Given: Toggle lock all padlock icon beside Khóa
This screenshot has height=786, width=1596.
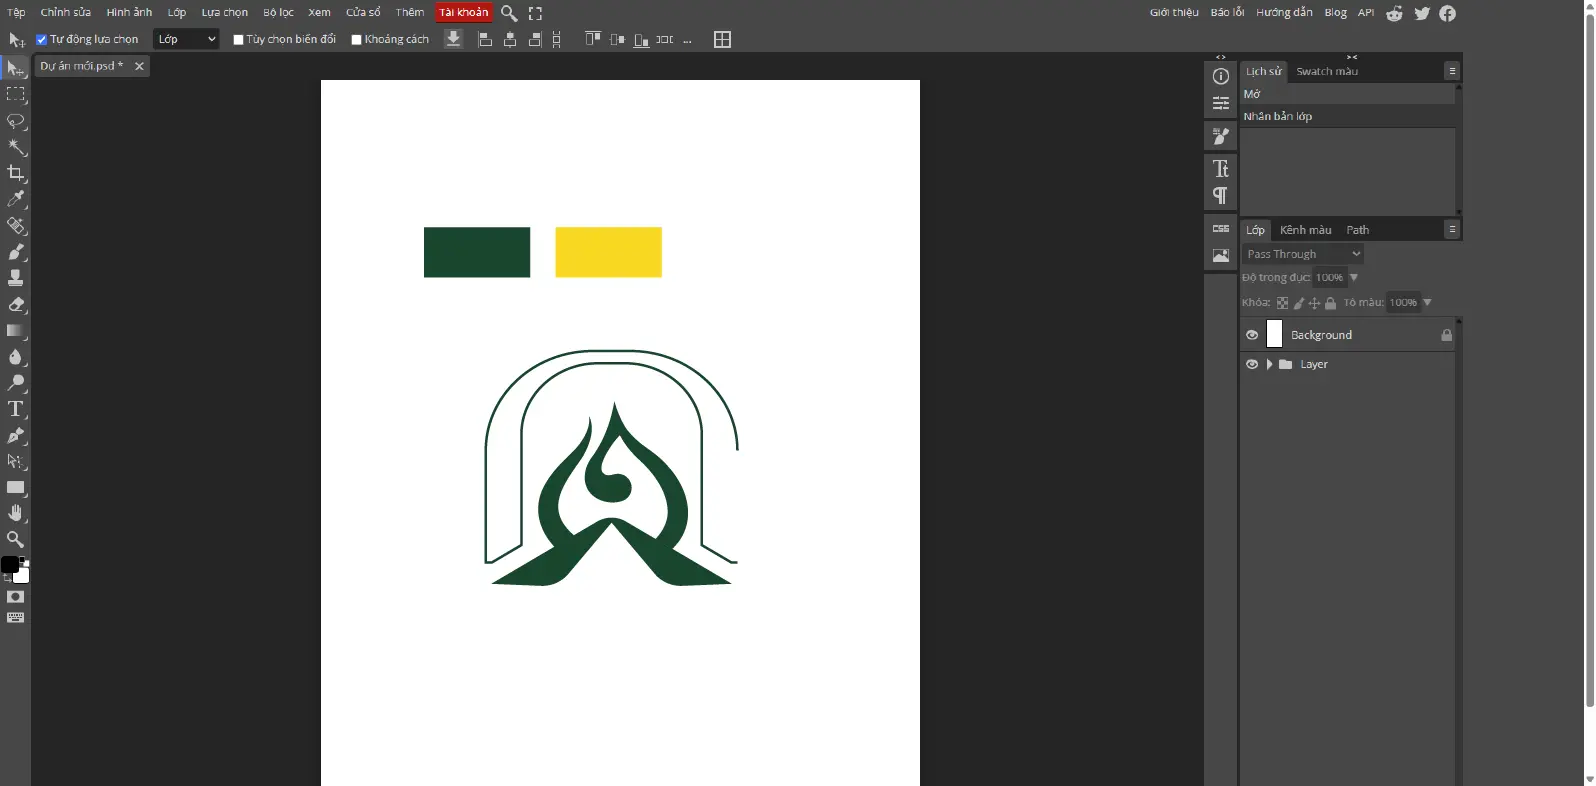Looking at the screenshot, I should tap(1330, 303).
